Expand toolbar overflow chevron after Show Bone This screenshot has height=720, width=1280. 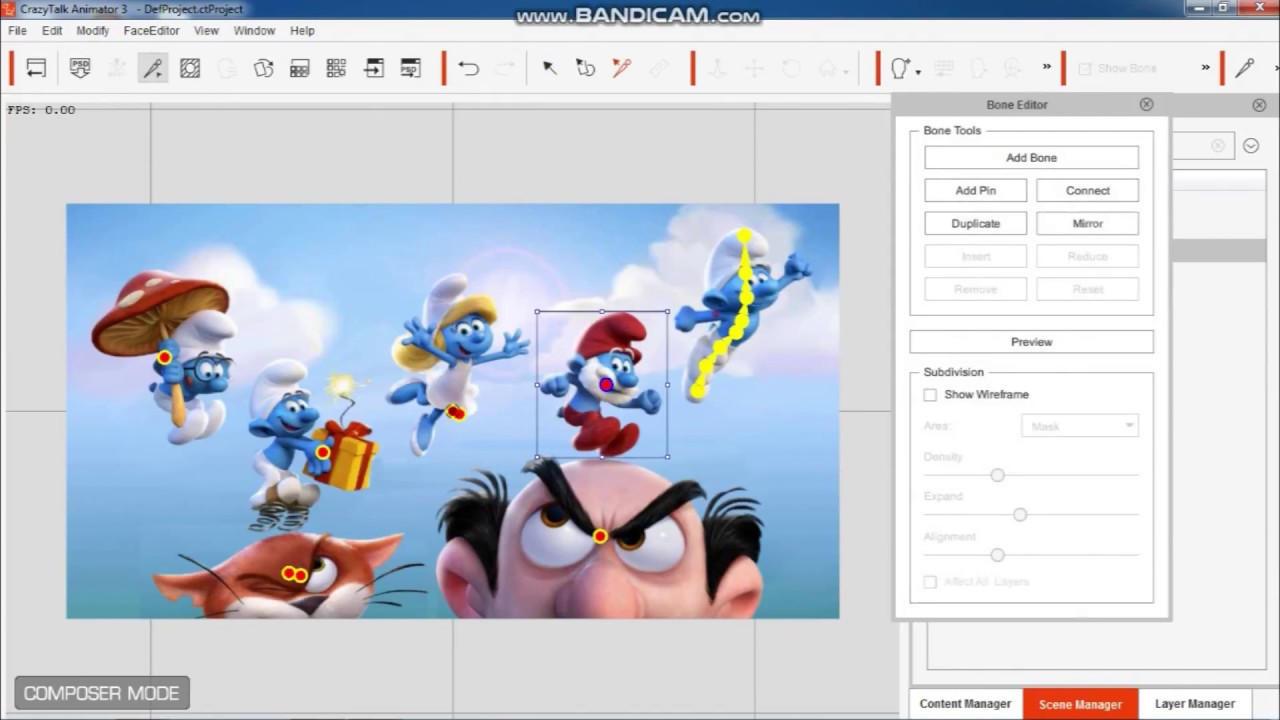(x=1206, y=67)
